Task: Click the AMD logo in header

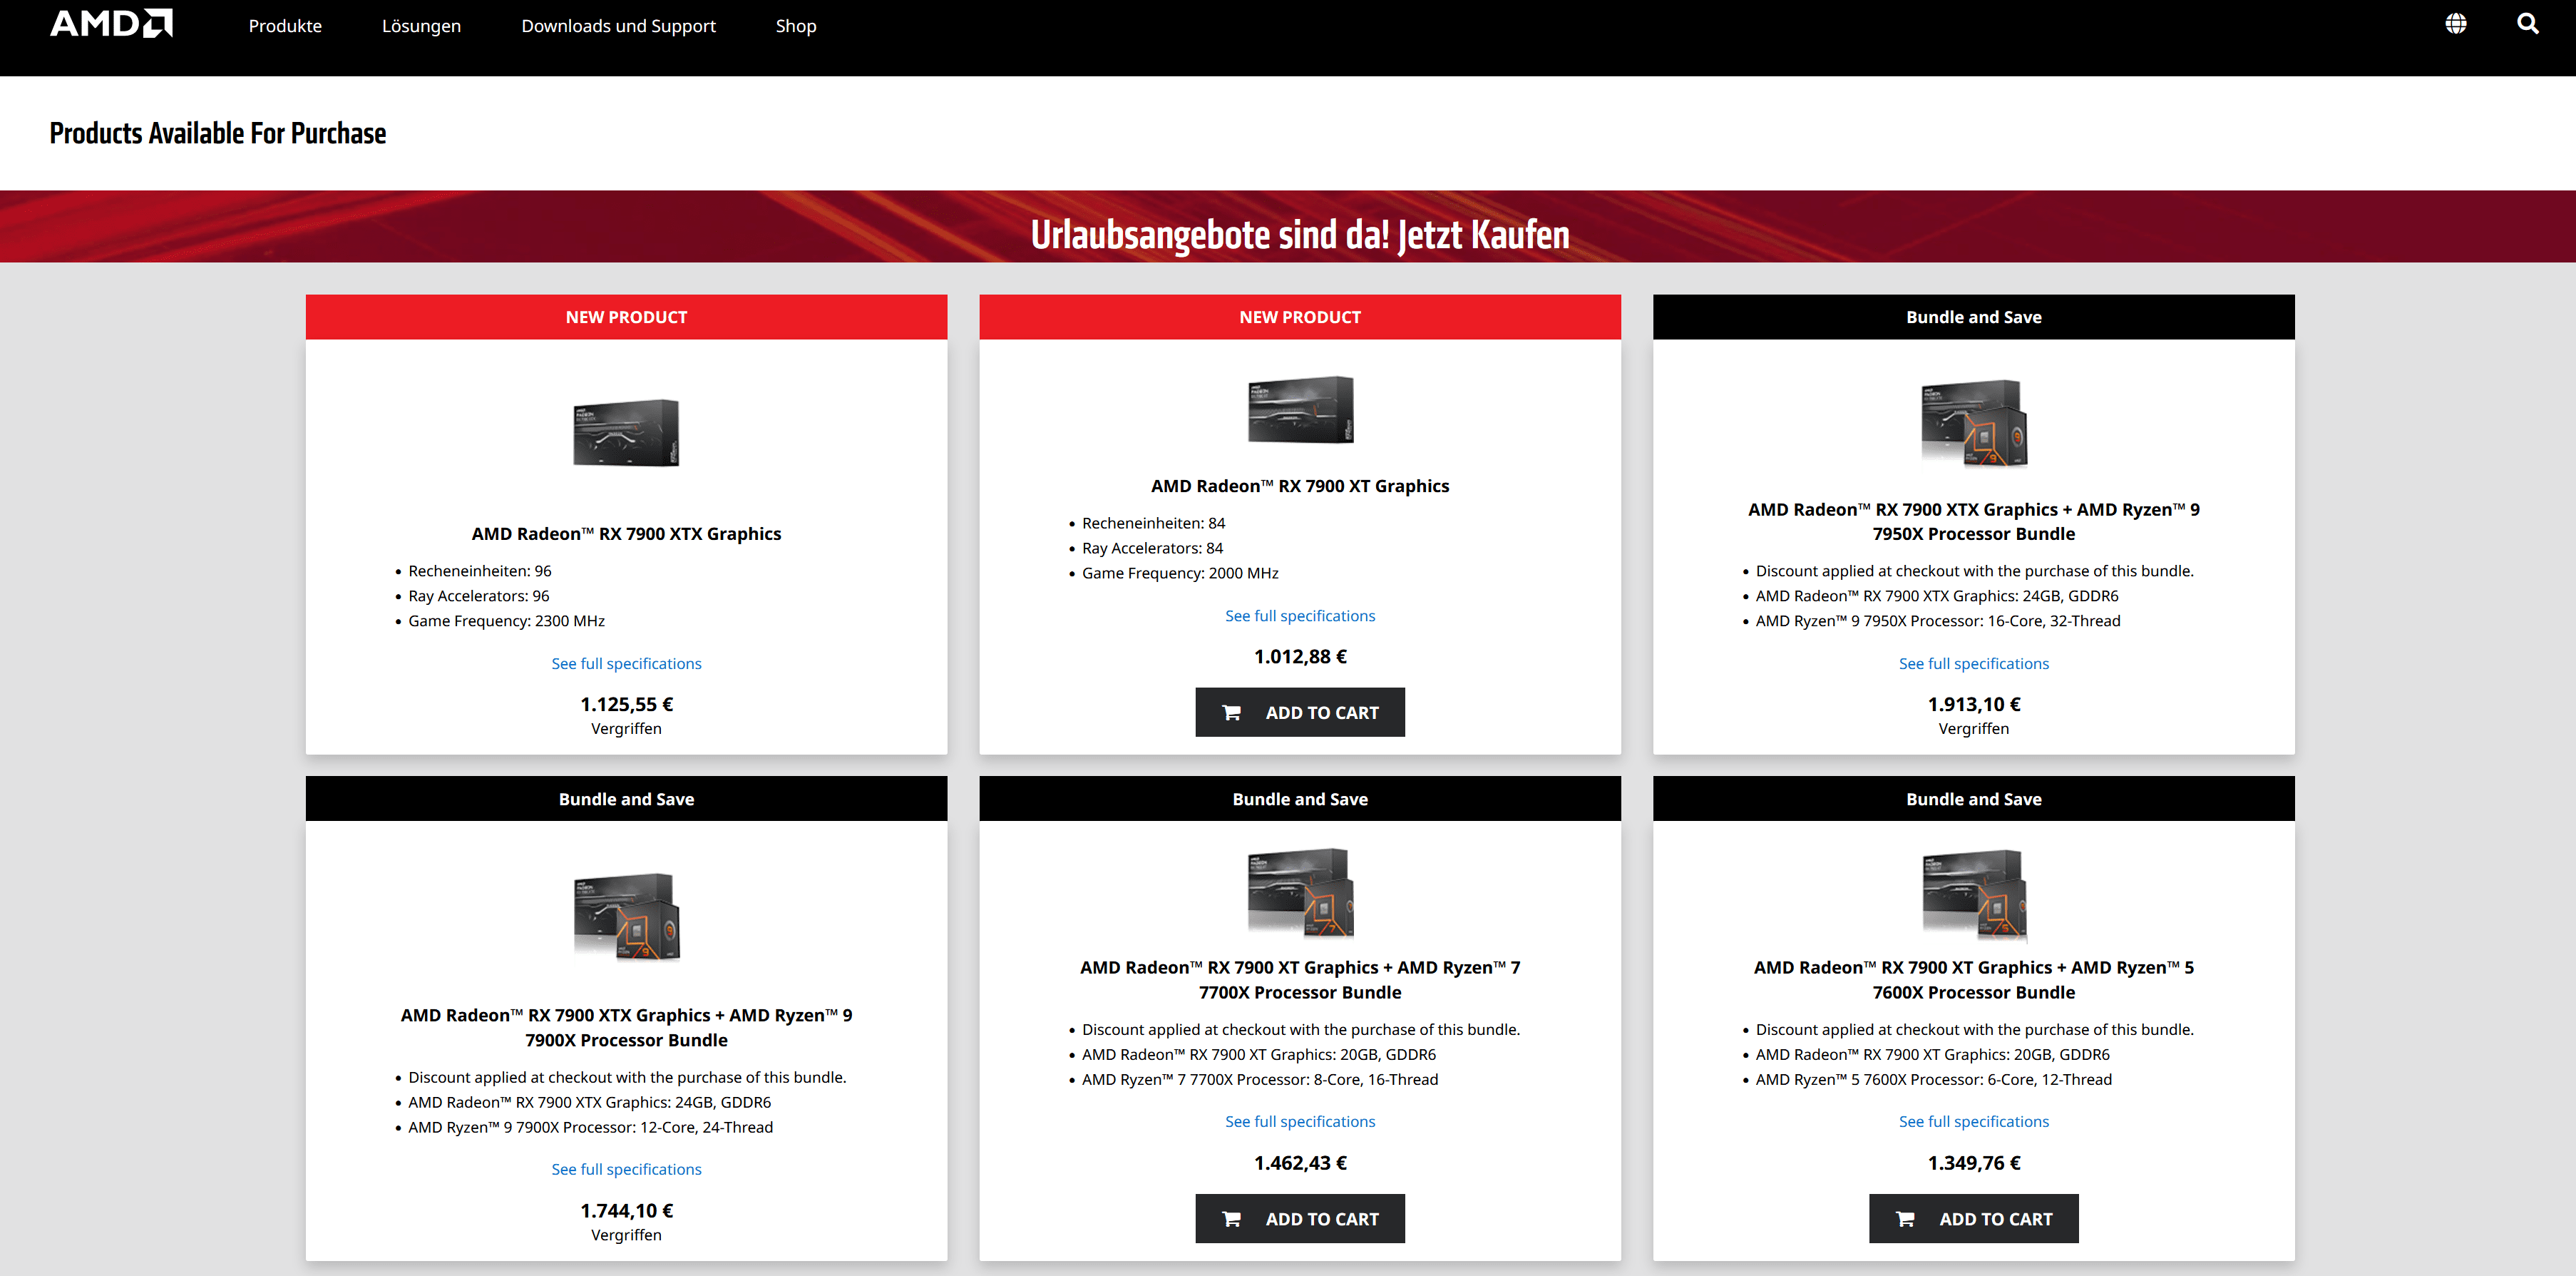Action: 111,24
